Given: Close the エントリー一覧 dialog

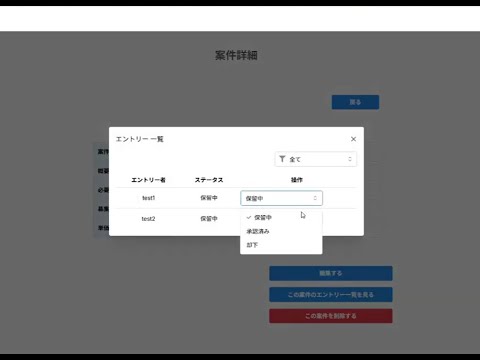Looking at the screenshot, I should 353,139.
